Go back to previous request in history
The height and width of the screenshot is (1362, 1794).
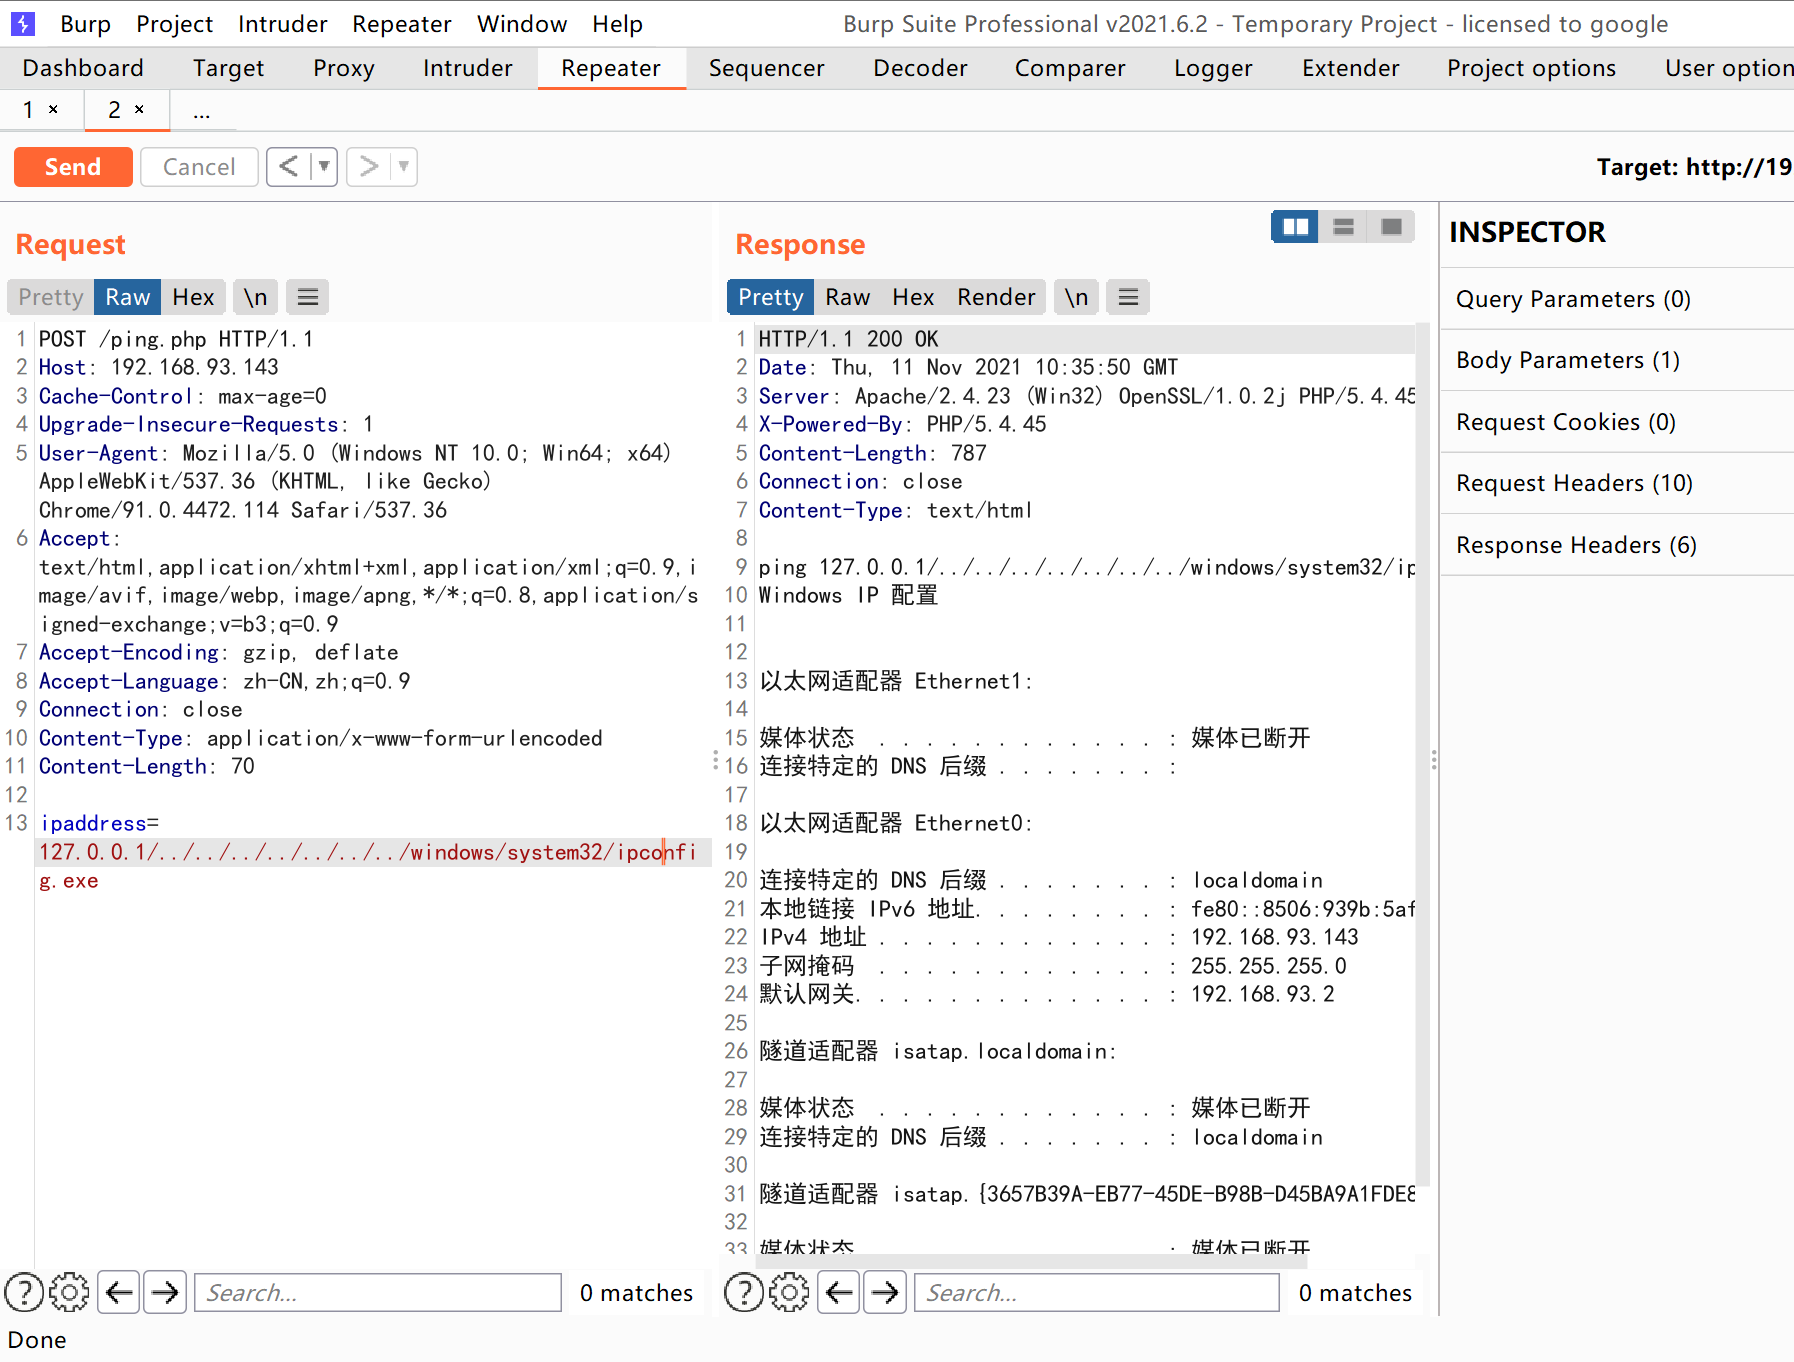point(288,166)
